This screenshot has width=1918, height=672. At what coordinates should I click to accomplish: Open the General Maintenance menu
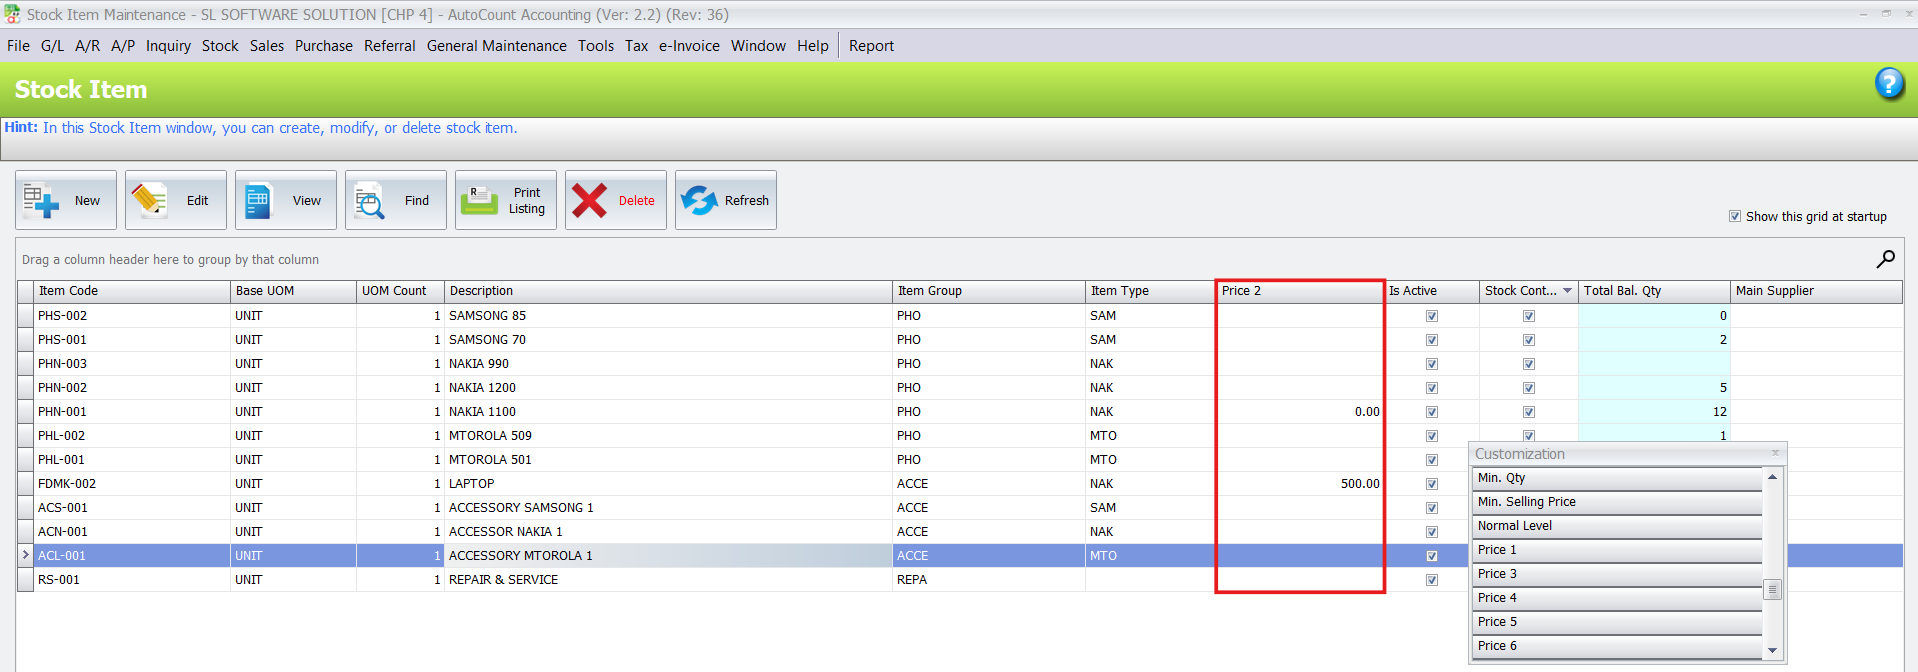coord(496,46)
